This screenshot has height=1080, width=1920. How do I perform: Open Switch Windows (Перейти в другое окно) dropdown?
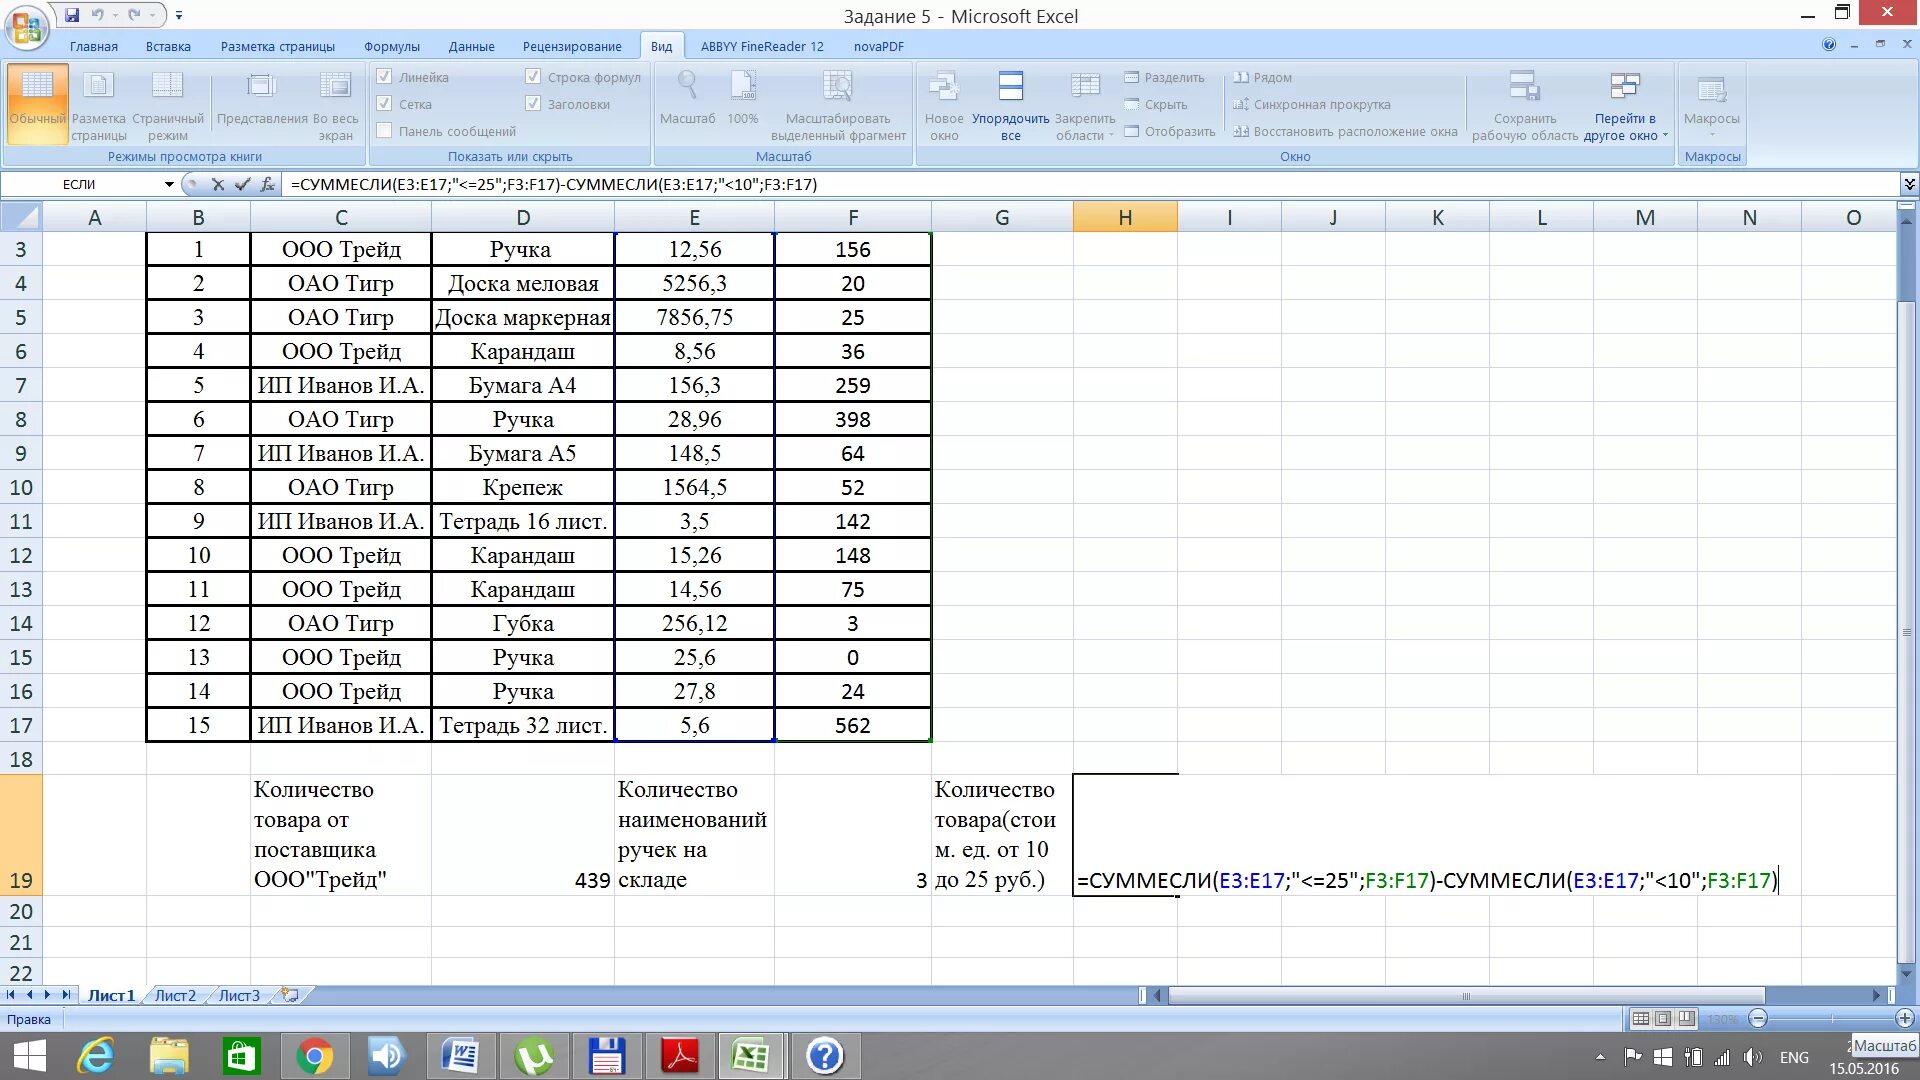click(x=1625, y=105)
